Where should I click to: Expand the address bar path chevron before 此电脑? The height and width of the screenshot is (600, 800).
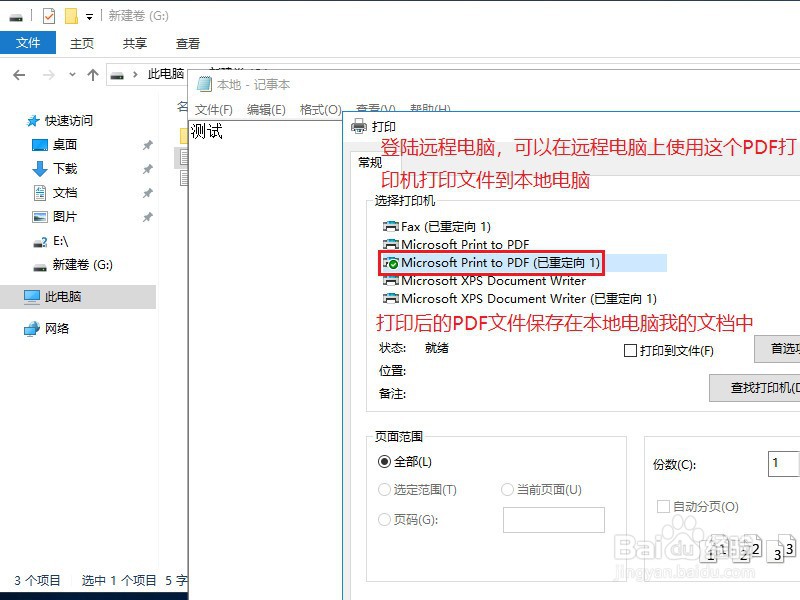click(x=135, y=74)
